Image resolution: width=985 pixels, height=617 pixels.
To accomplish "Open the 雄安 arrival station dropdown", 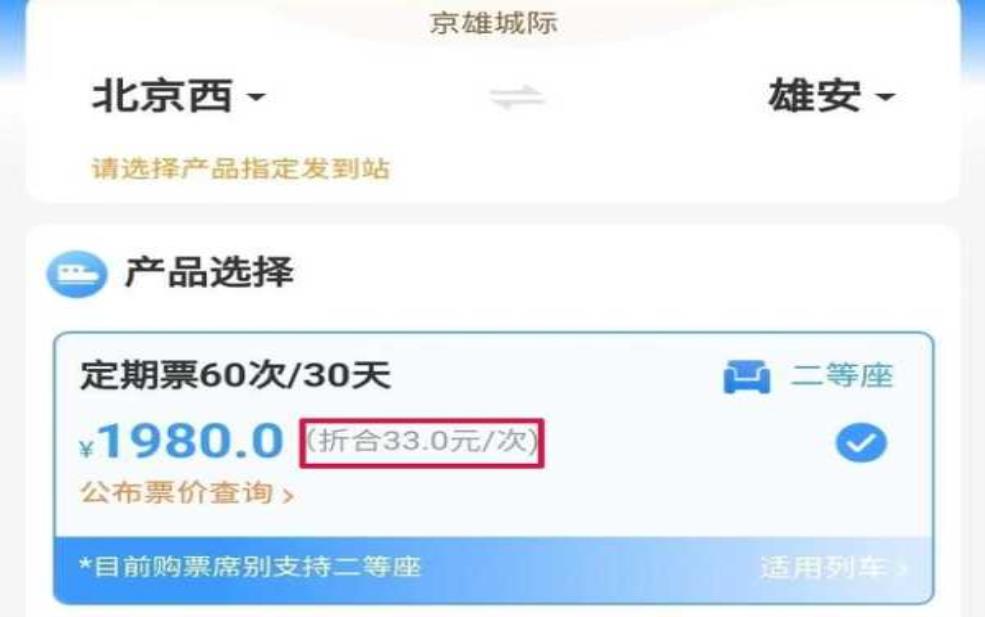I will coord(831,96).
